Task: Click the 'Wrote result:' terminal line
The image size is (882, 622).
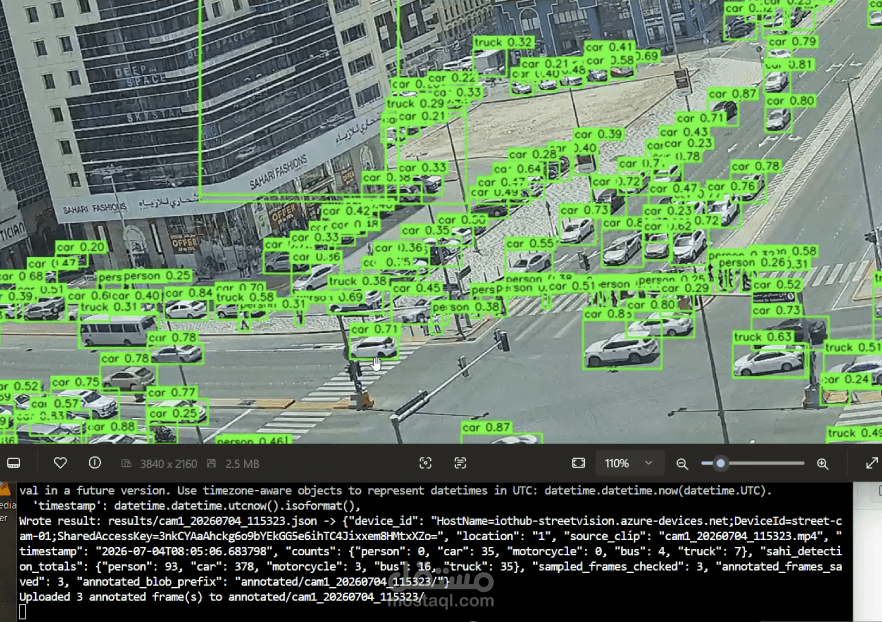Action: coord(430,521)
